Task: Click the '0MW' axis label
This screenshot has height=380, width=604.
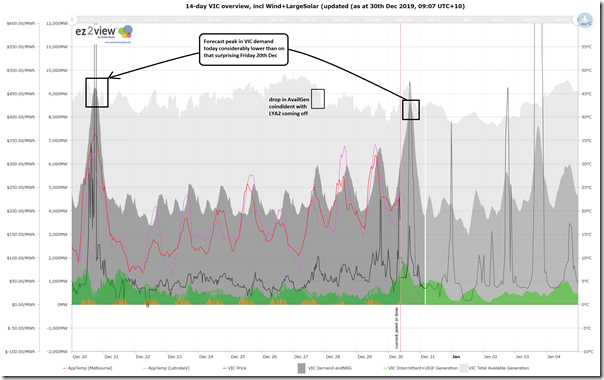Action: (x=62, y=305)
